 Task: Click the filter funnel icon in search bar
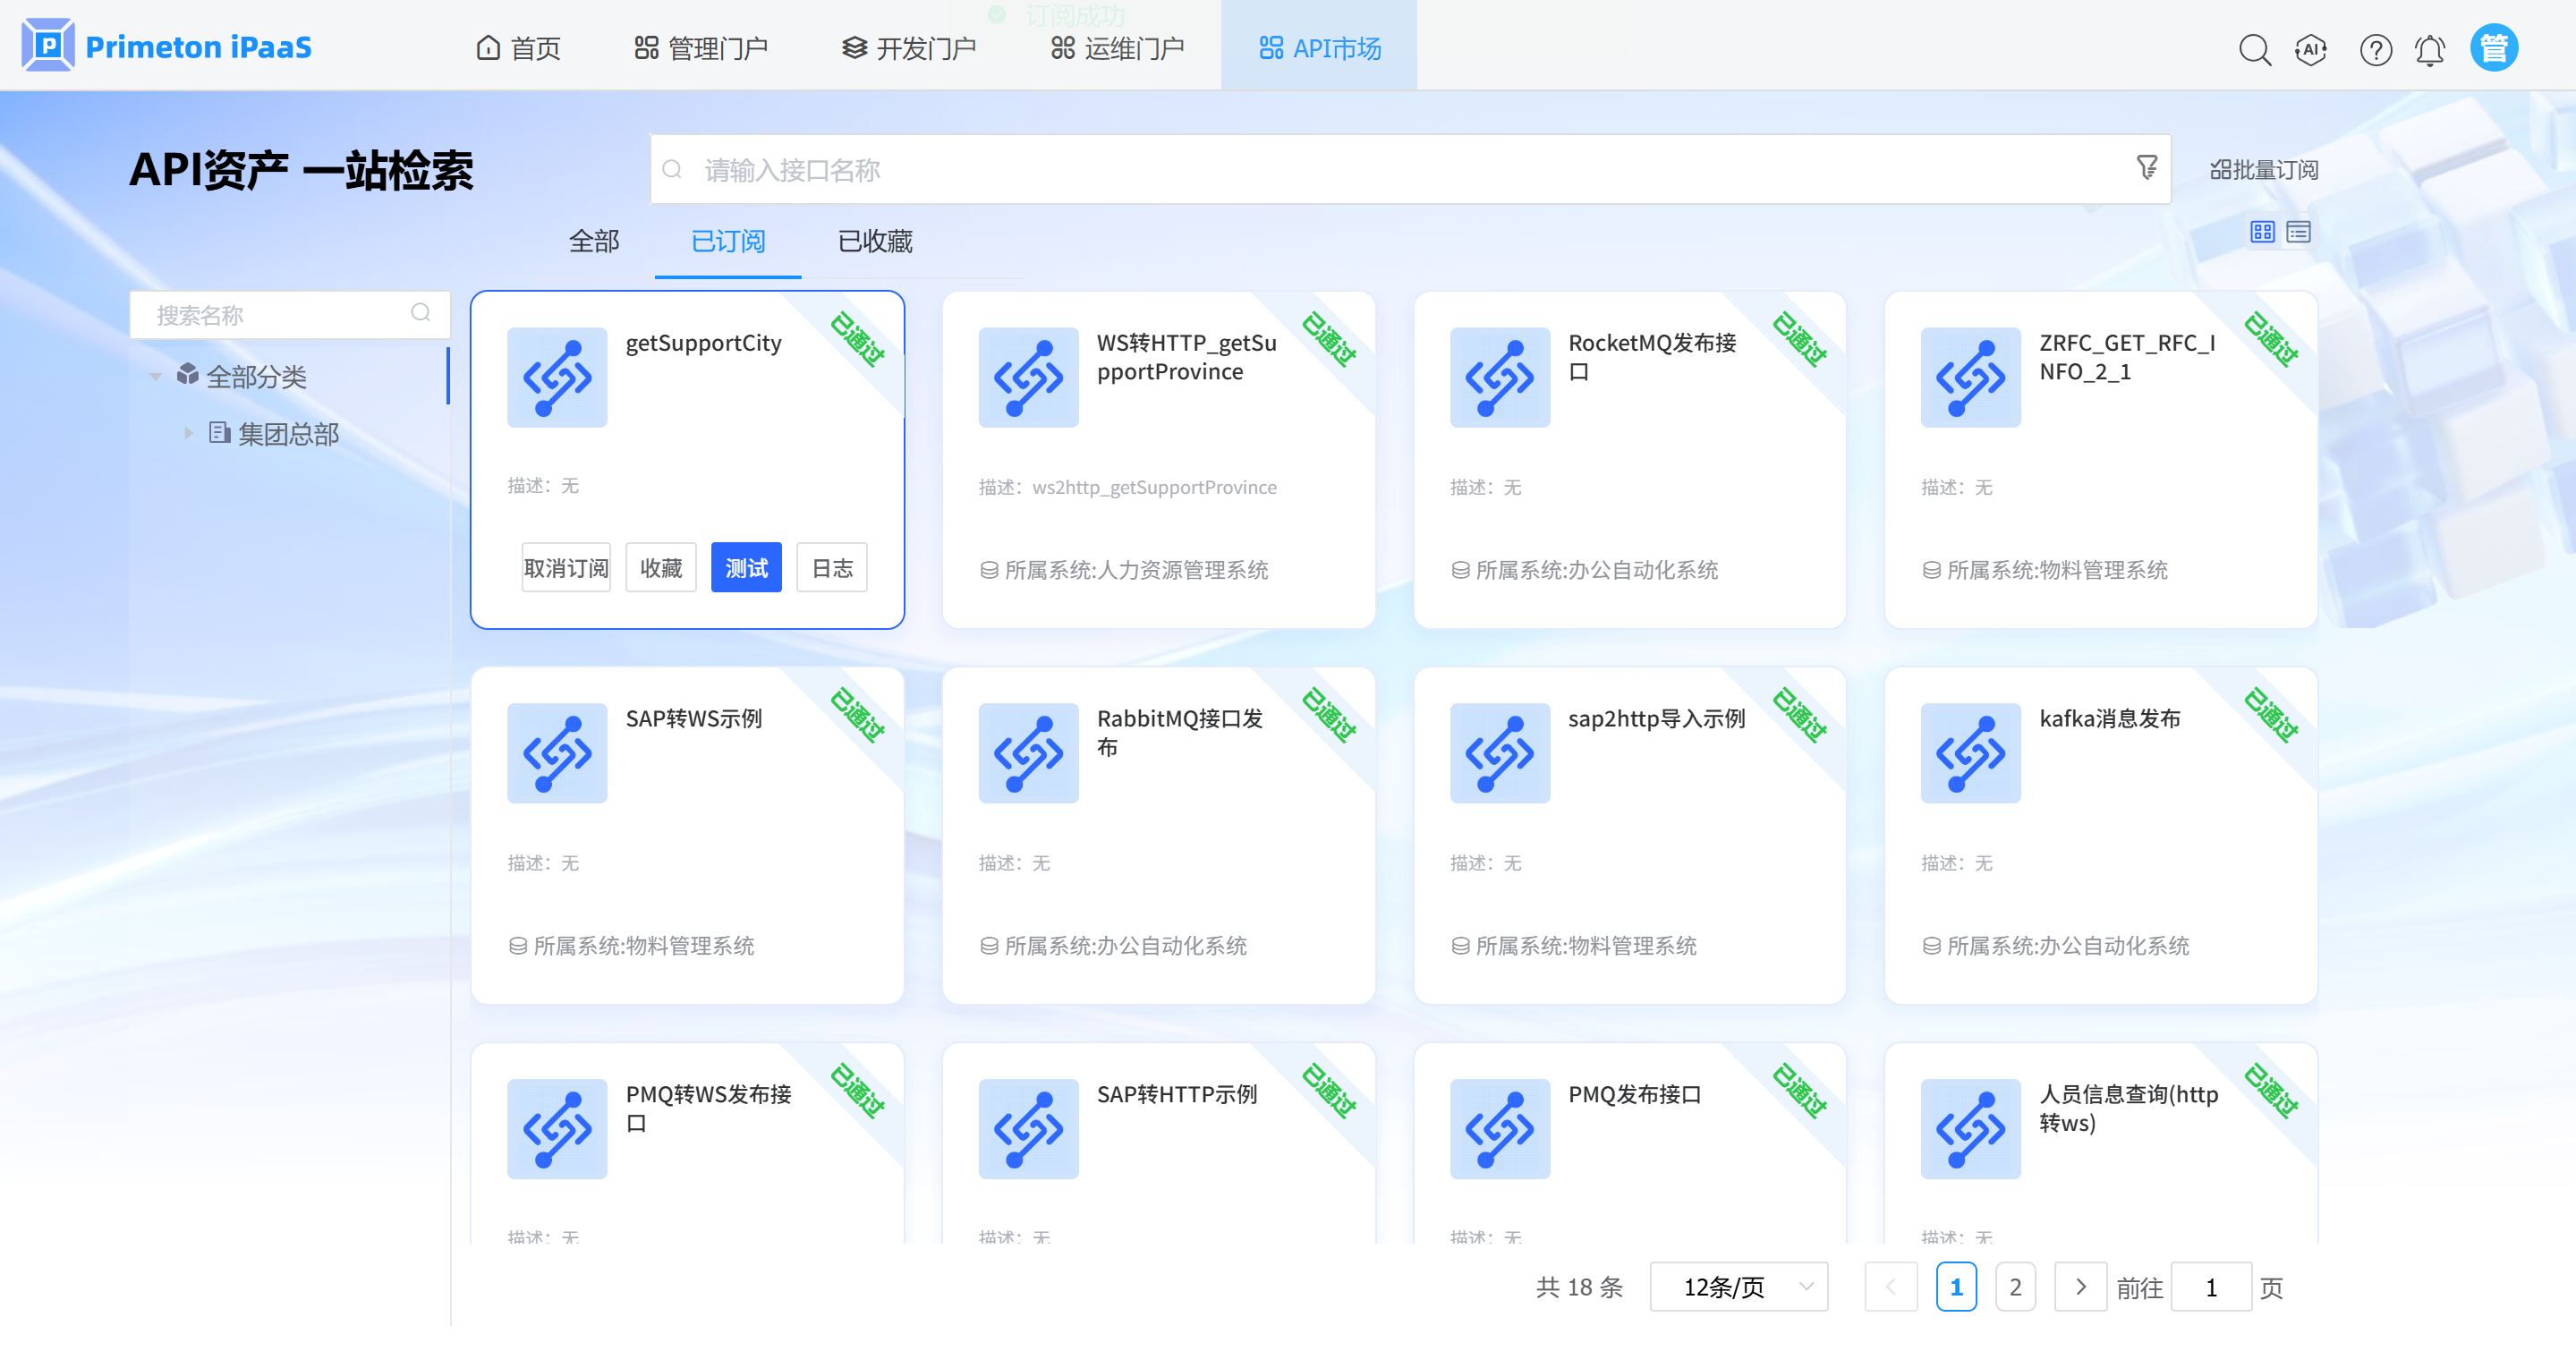pyautogui.click(x=2146, y=167)
